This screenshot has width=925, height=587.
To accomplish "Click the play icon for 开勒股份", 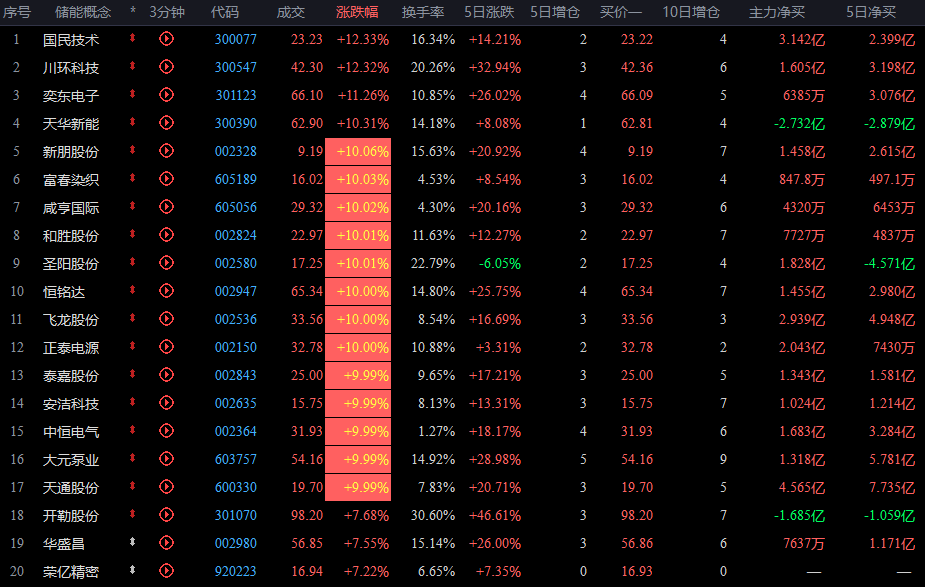I will (166, 515).
